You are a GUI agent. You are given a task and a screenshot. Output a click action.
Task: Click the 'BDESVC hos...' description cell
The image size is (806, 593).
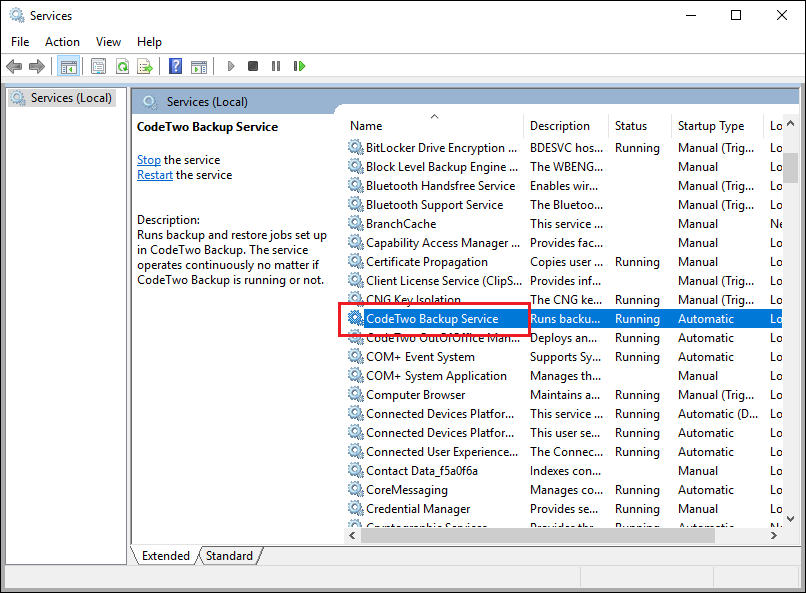(566, 147)
